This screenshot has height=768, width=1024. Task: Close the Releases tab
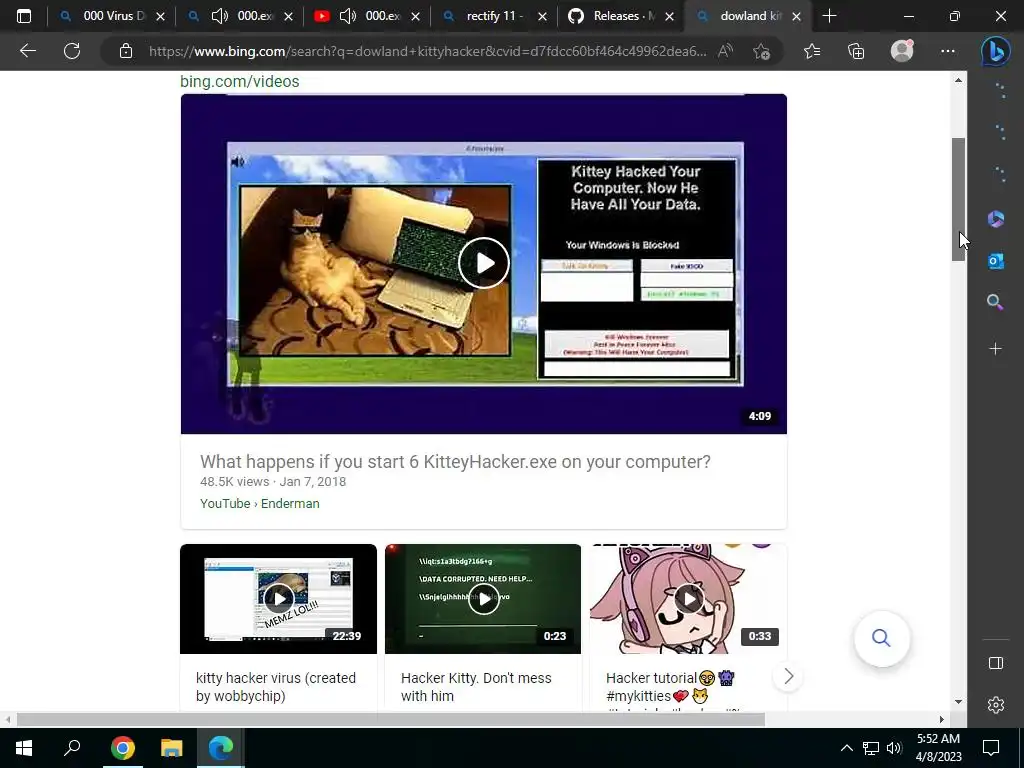[669, 17]
